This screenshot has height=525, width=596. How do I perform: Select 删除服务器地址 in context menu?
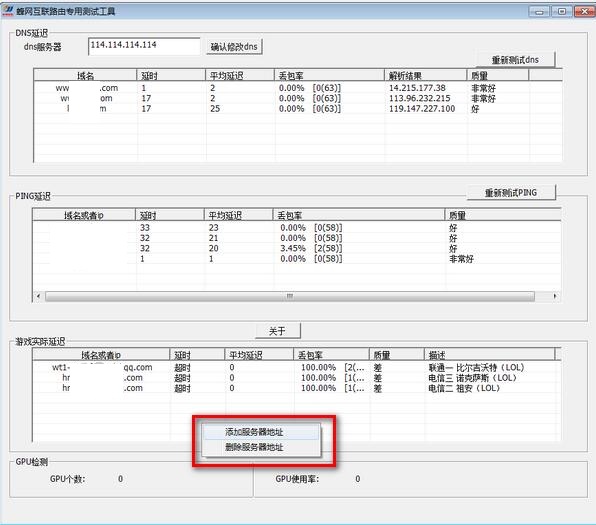pyautogui.click(x=261, y=447)
